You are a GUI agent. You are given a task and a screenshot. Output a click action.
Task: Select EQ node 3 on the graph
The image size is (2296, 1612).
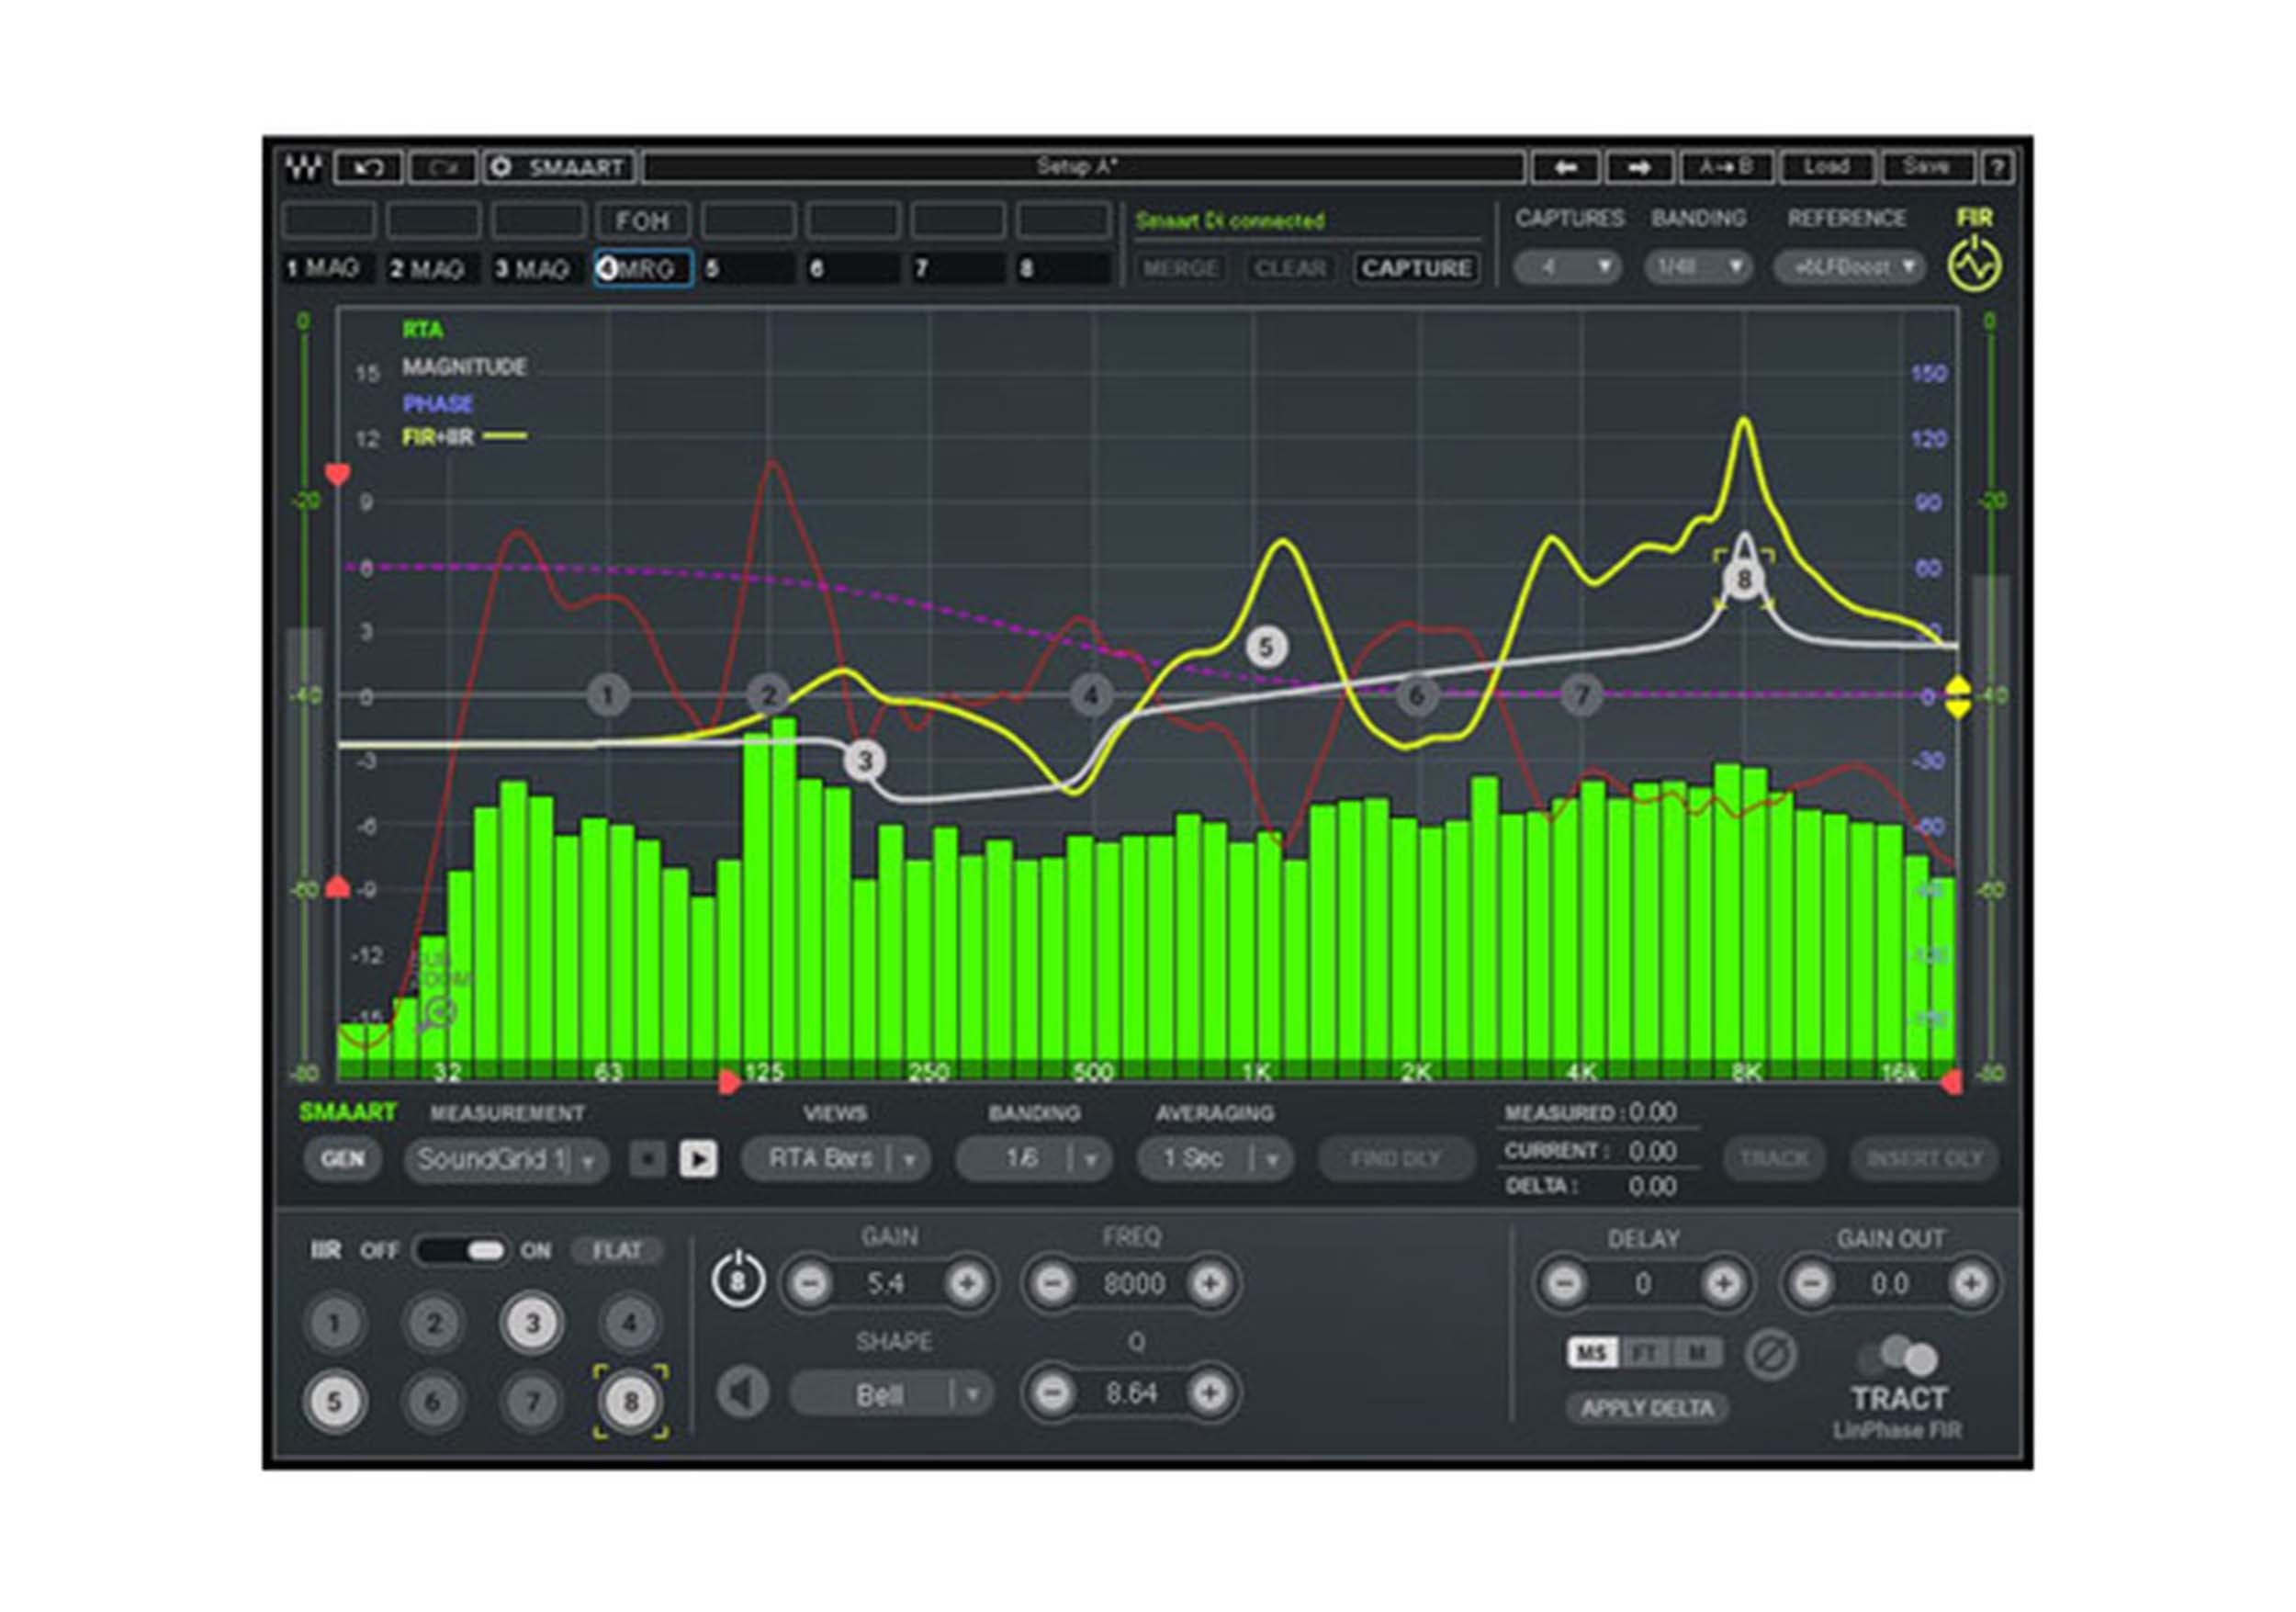(865, 761)
